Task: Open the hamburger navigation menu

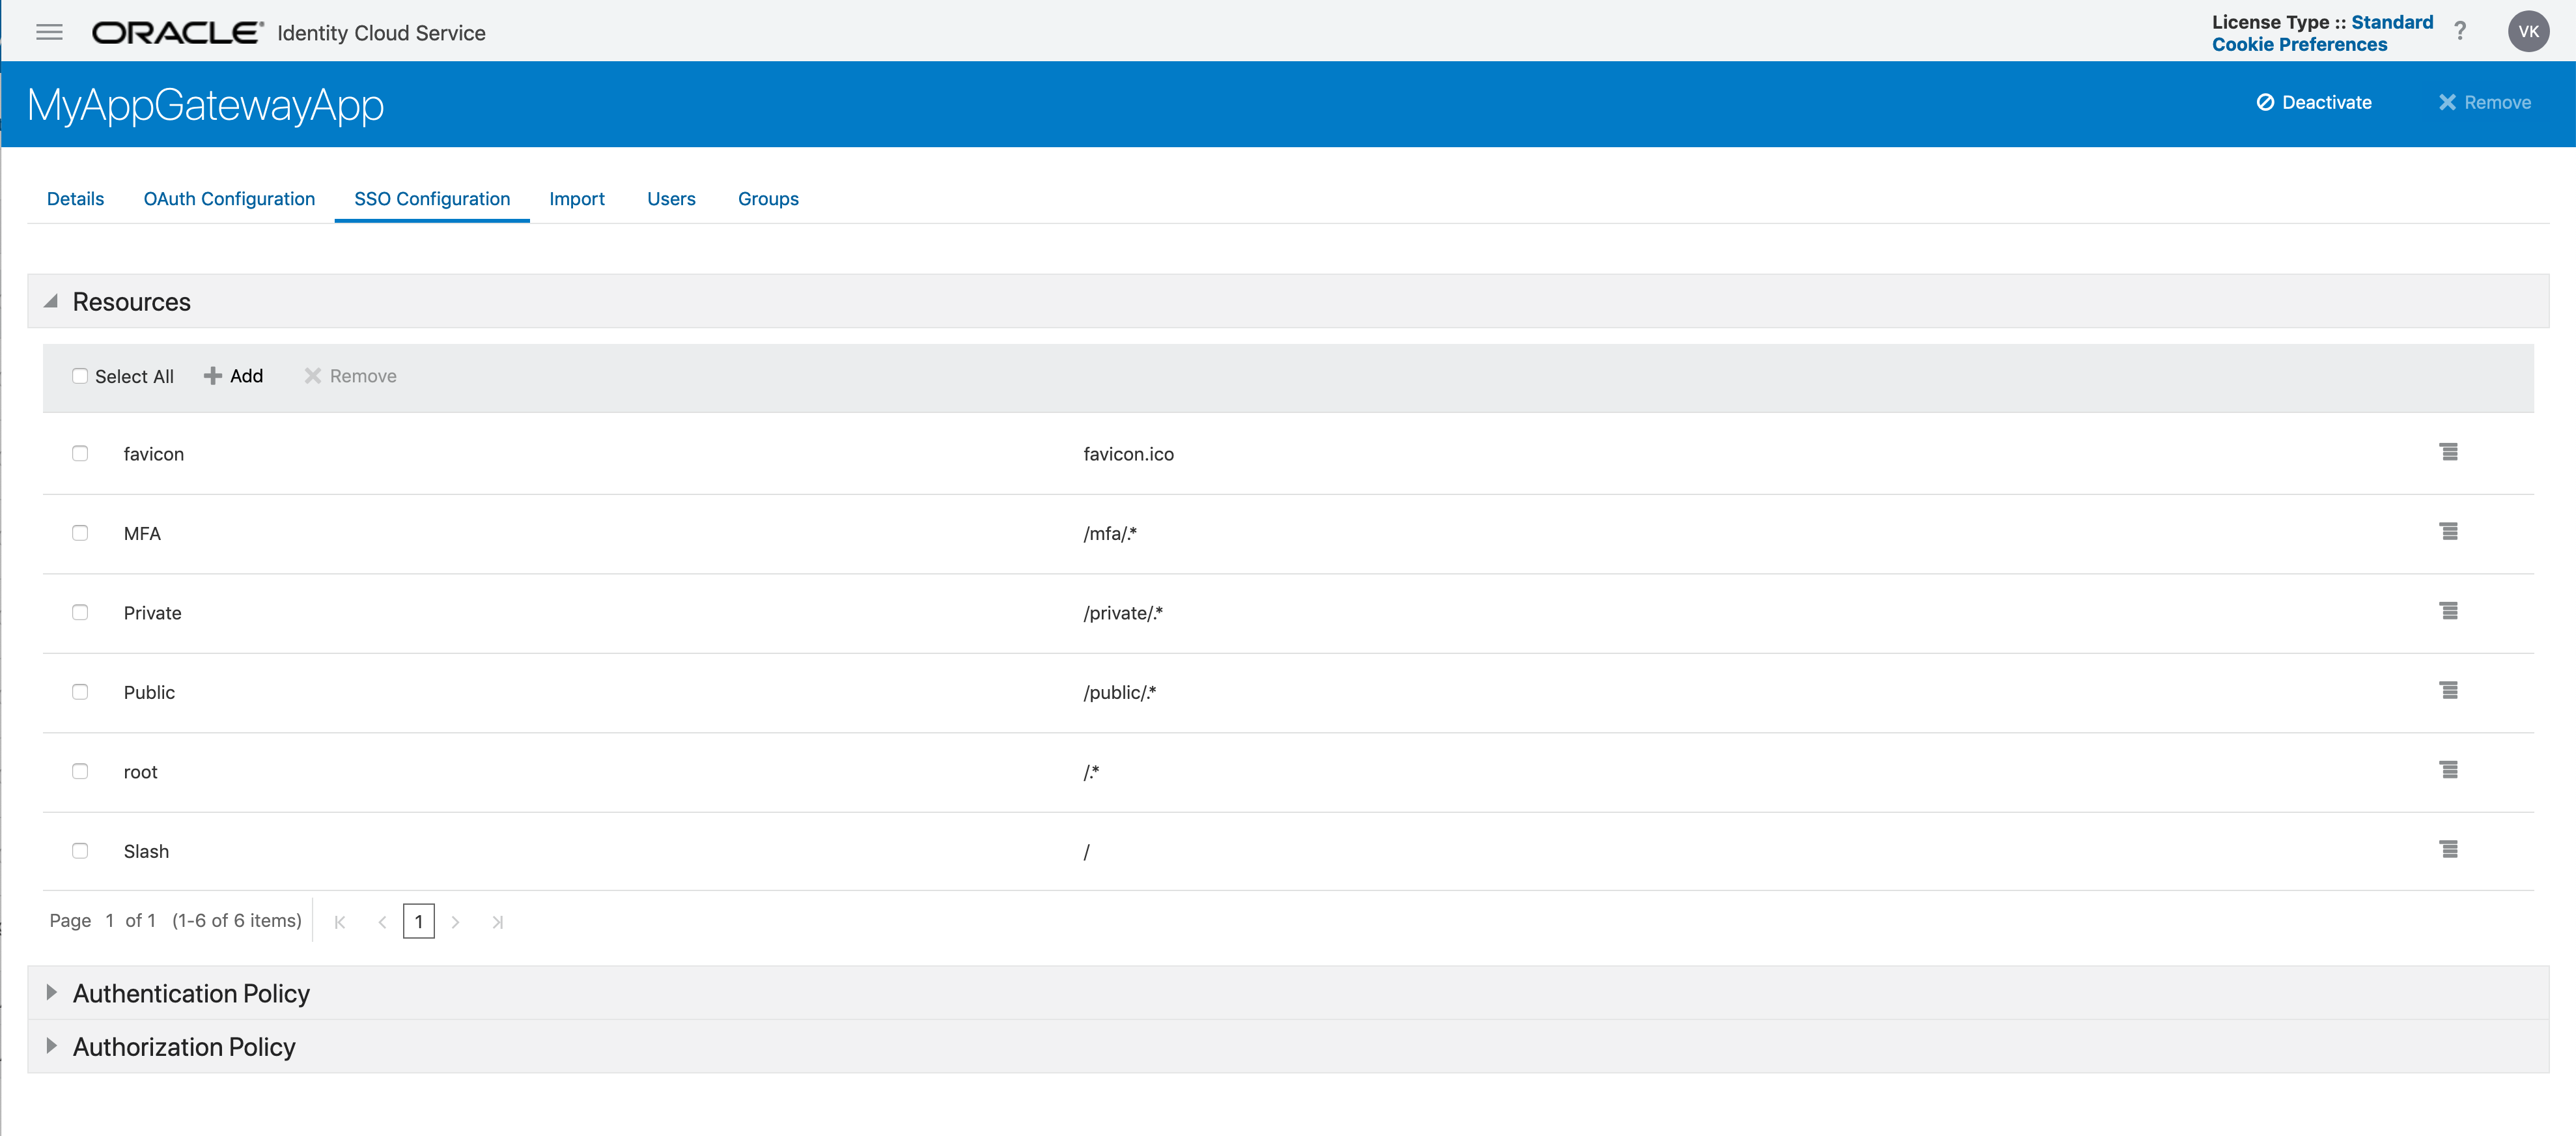Action: [49, 32]
